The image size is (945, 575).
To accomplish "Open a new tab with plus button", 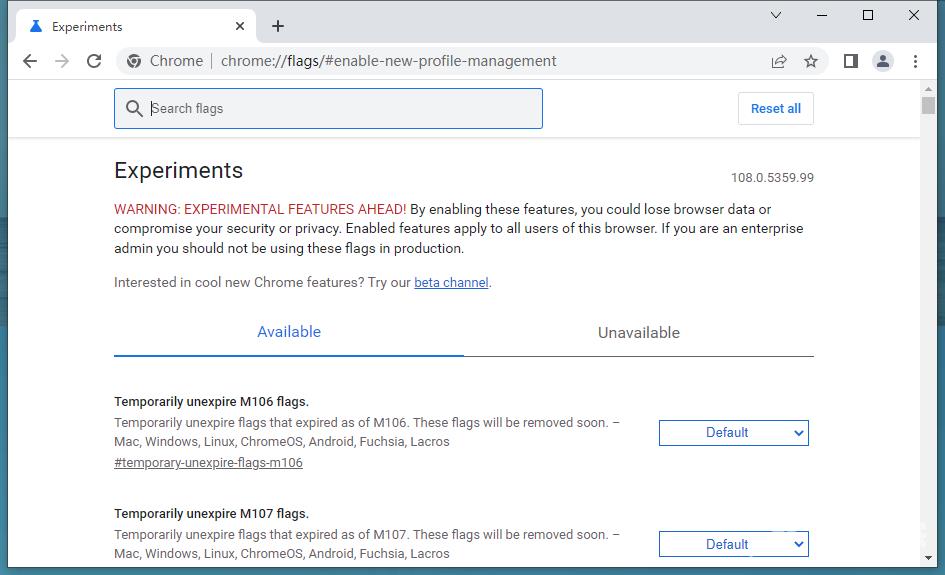I will pos(278,26).
